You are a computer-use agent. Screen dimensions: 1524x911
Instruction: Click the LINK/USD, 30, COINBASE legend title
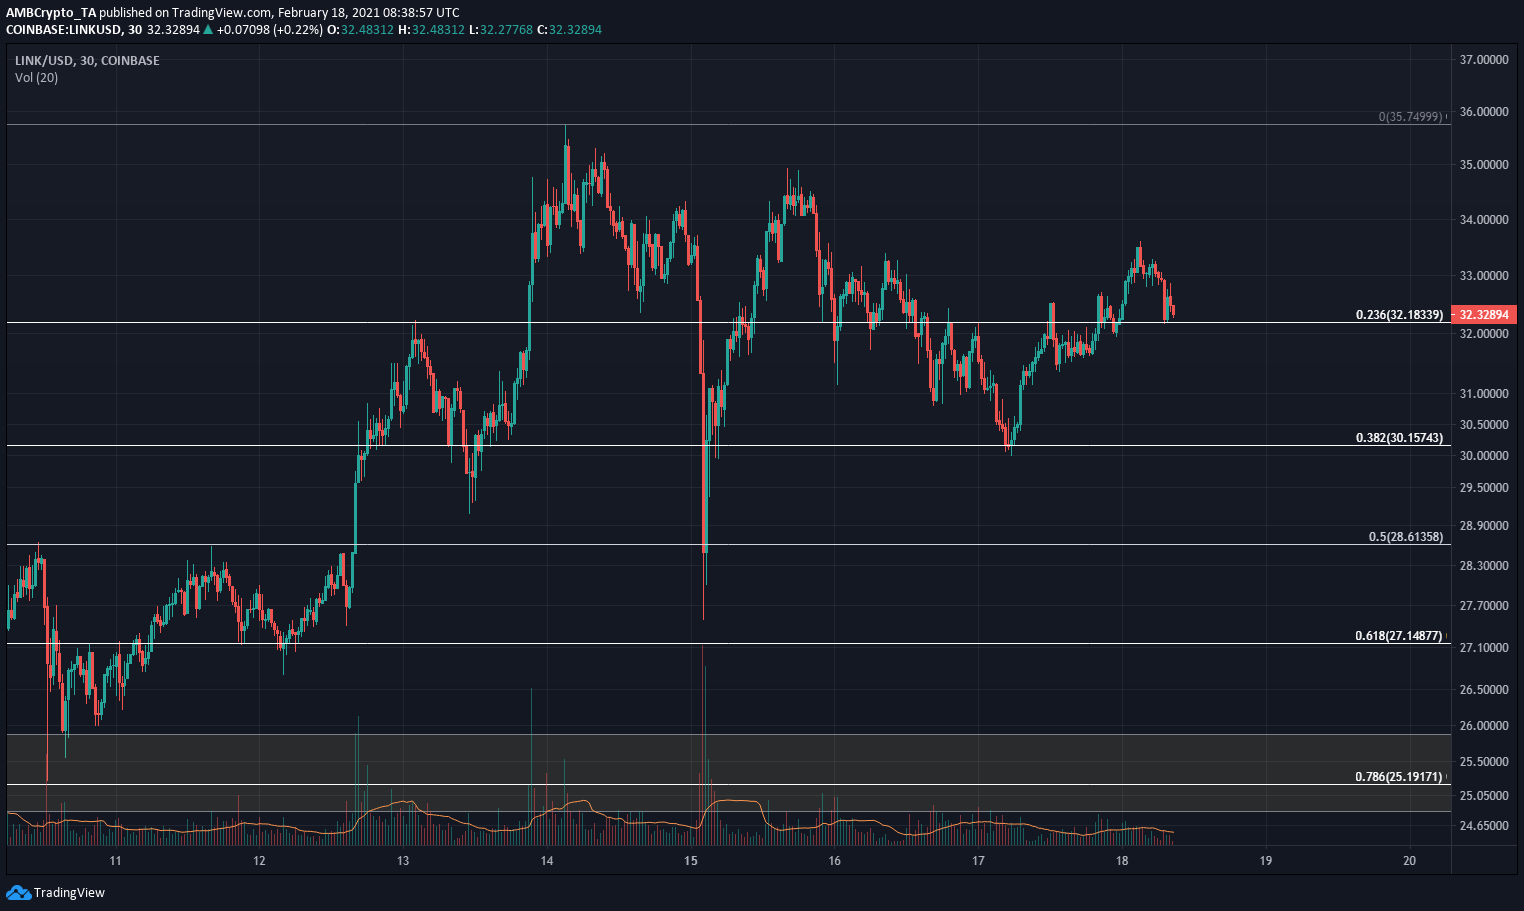tap(87, 61)
